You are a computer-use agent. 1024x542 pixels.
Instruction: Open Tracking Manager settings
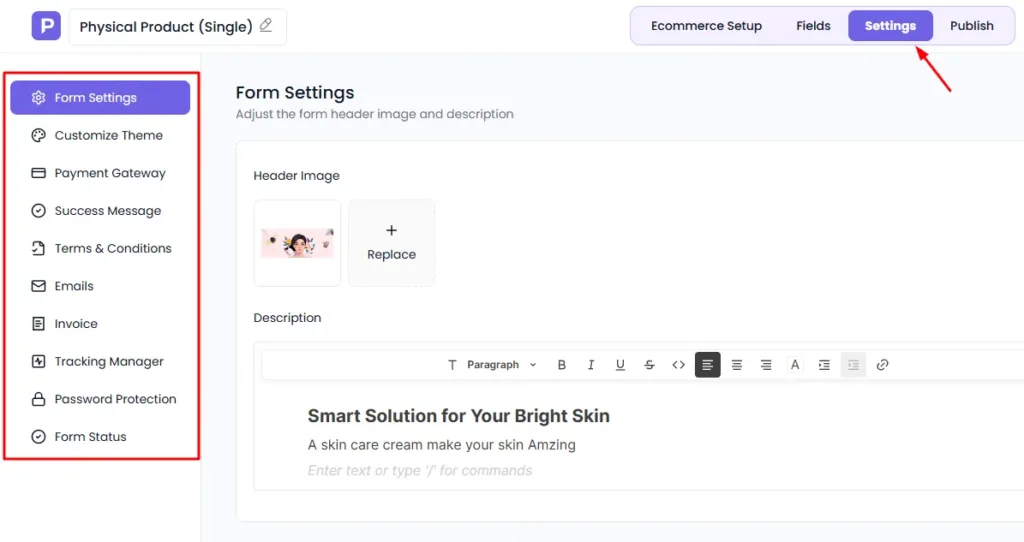(100, 361)
